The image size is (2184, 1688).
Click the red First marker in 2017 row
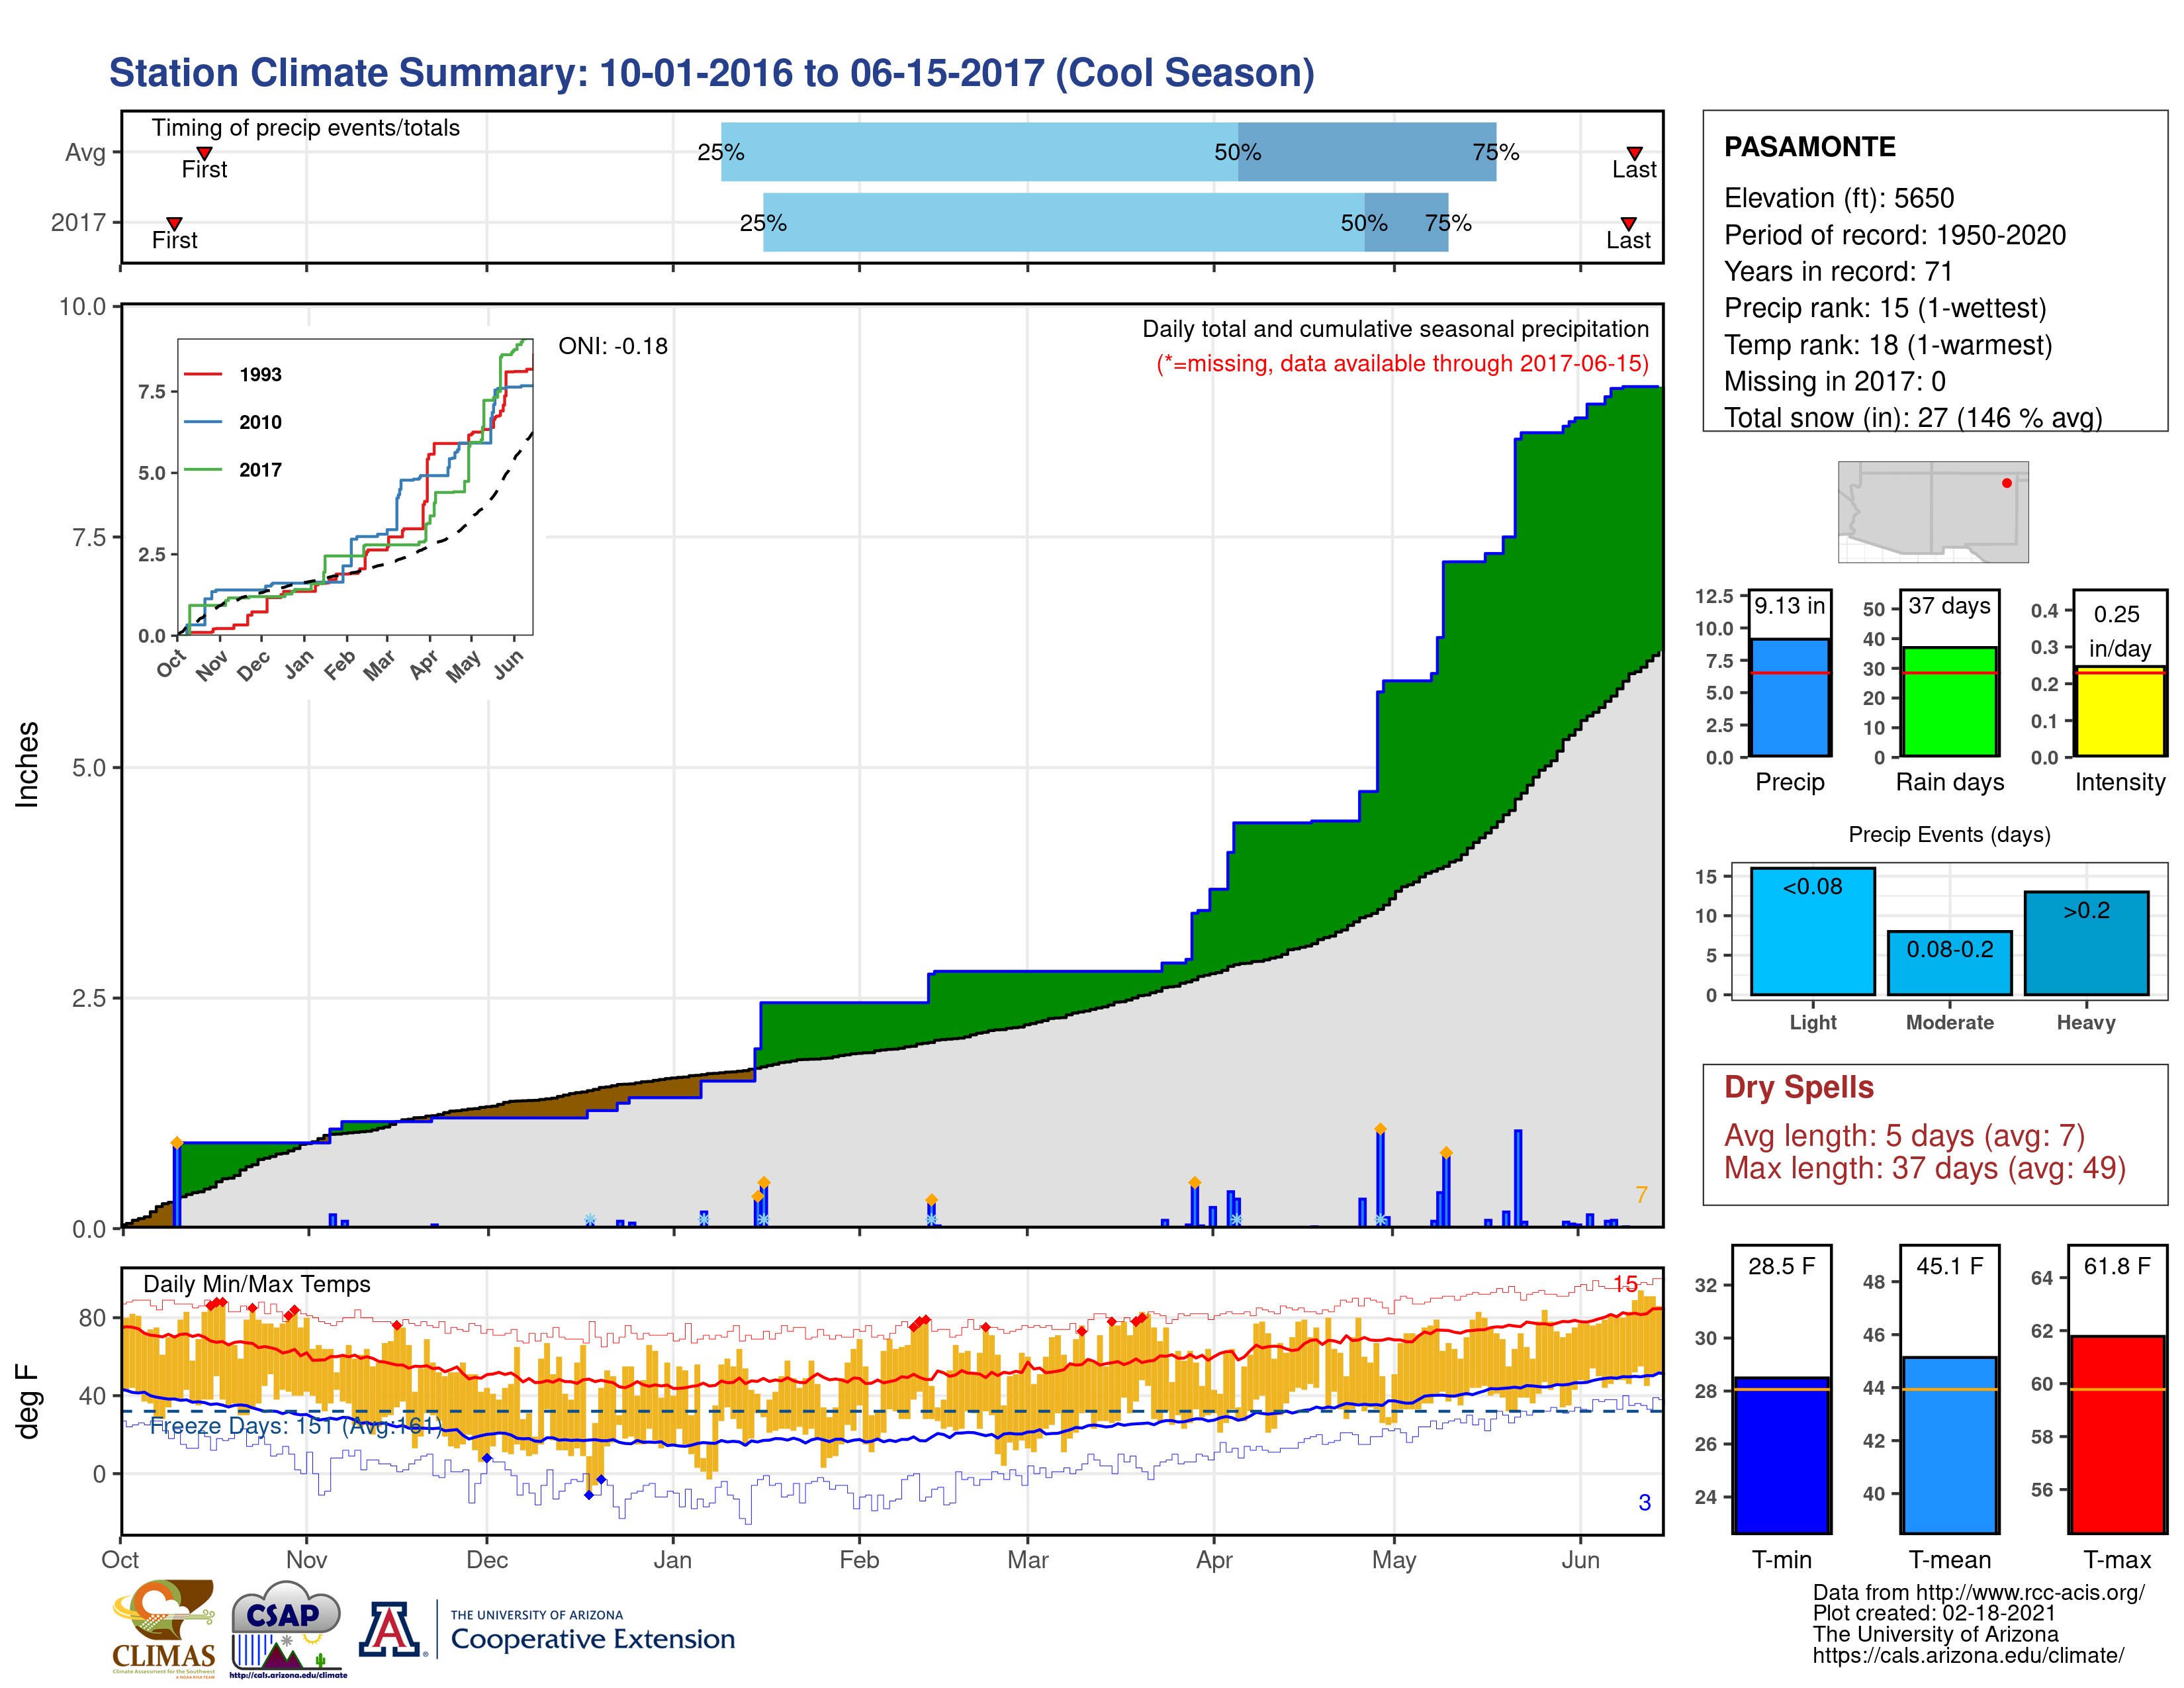pyautogui.click(x=174, y=223)
